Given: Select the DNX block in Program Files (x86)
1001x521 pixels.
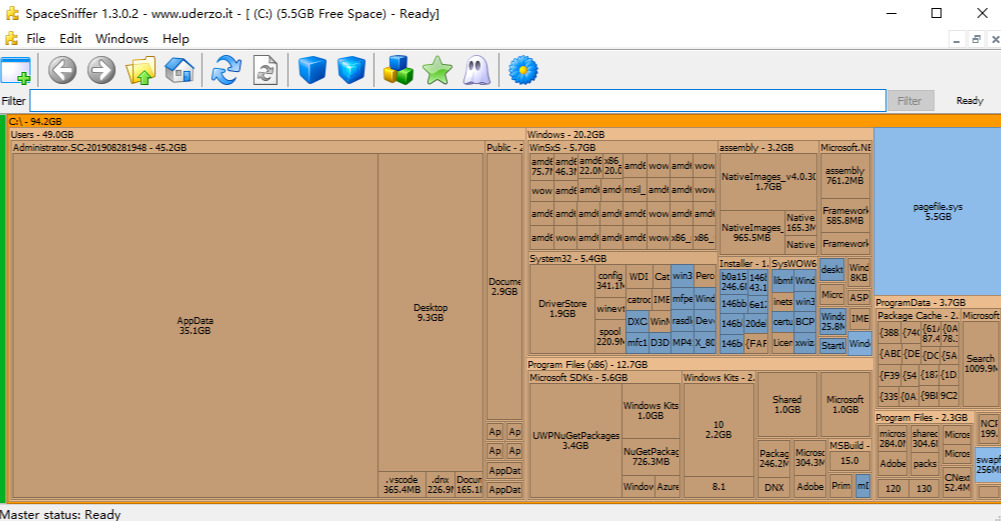Looking at the screenshot, I should pyautogui.click(x=774, y=487).
